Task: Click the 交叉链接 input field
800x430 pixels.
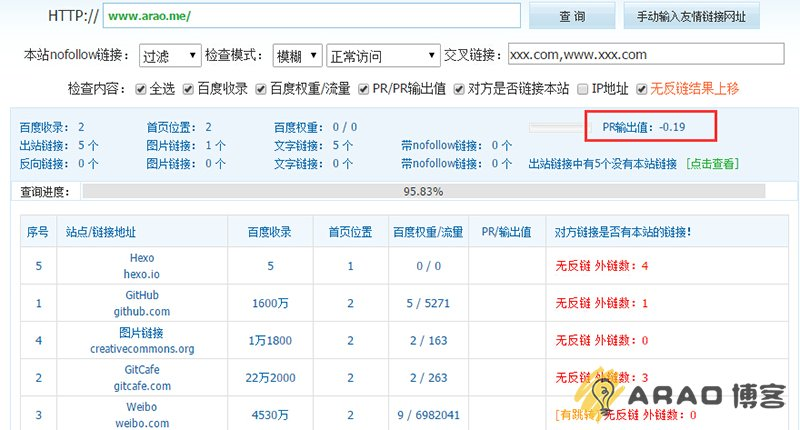Action: point(646,54)
